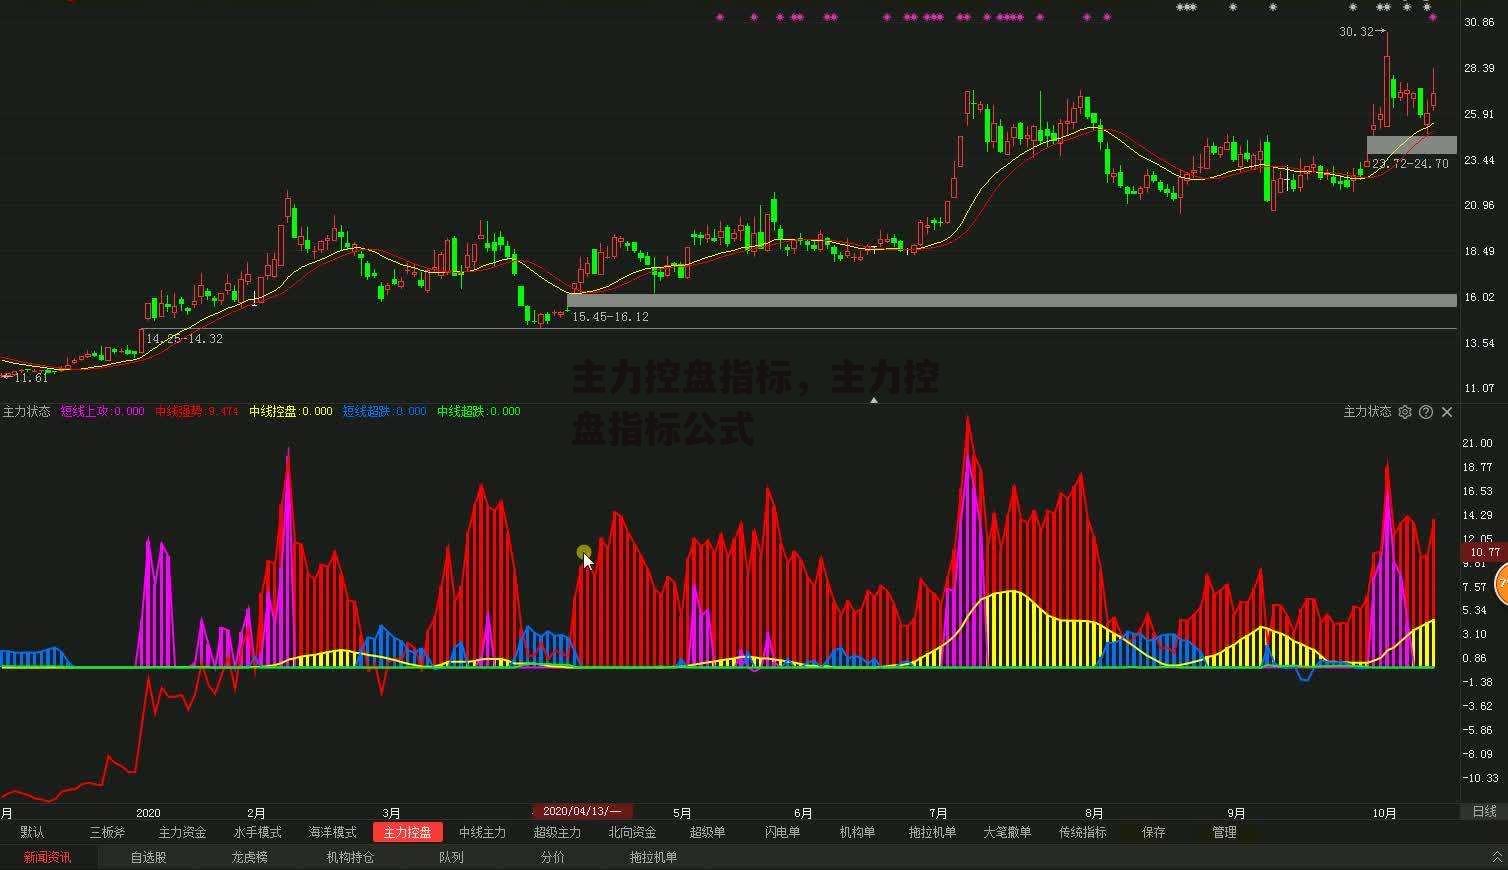Switch to the 北向资金 tab
1508x870 pixels.
click(633, 832)
